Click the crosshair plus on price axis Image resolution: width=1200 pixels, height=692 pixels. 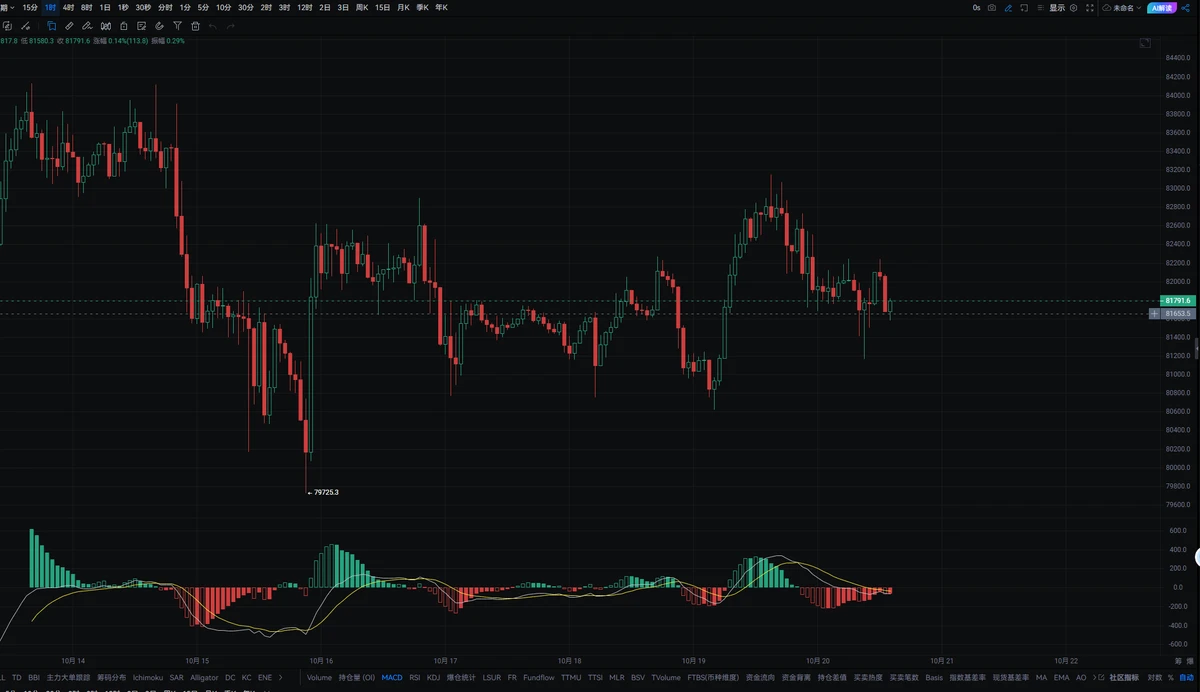[1155, 313]
